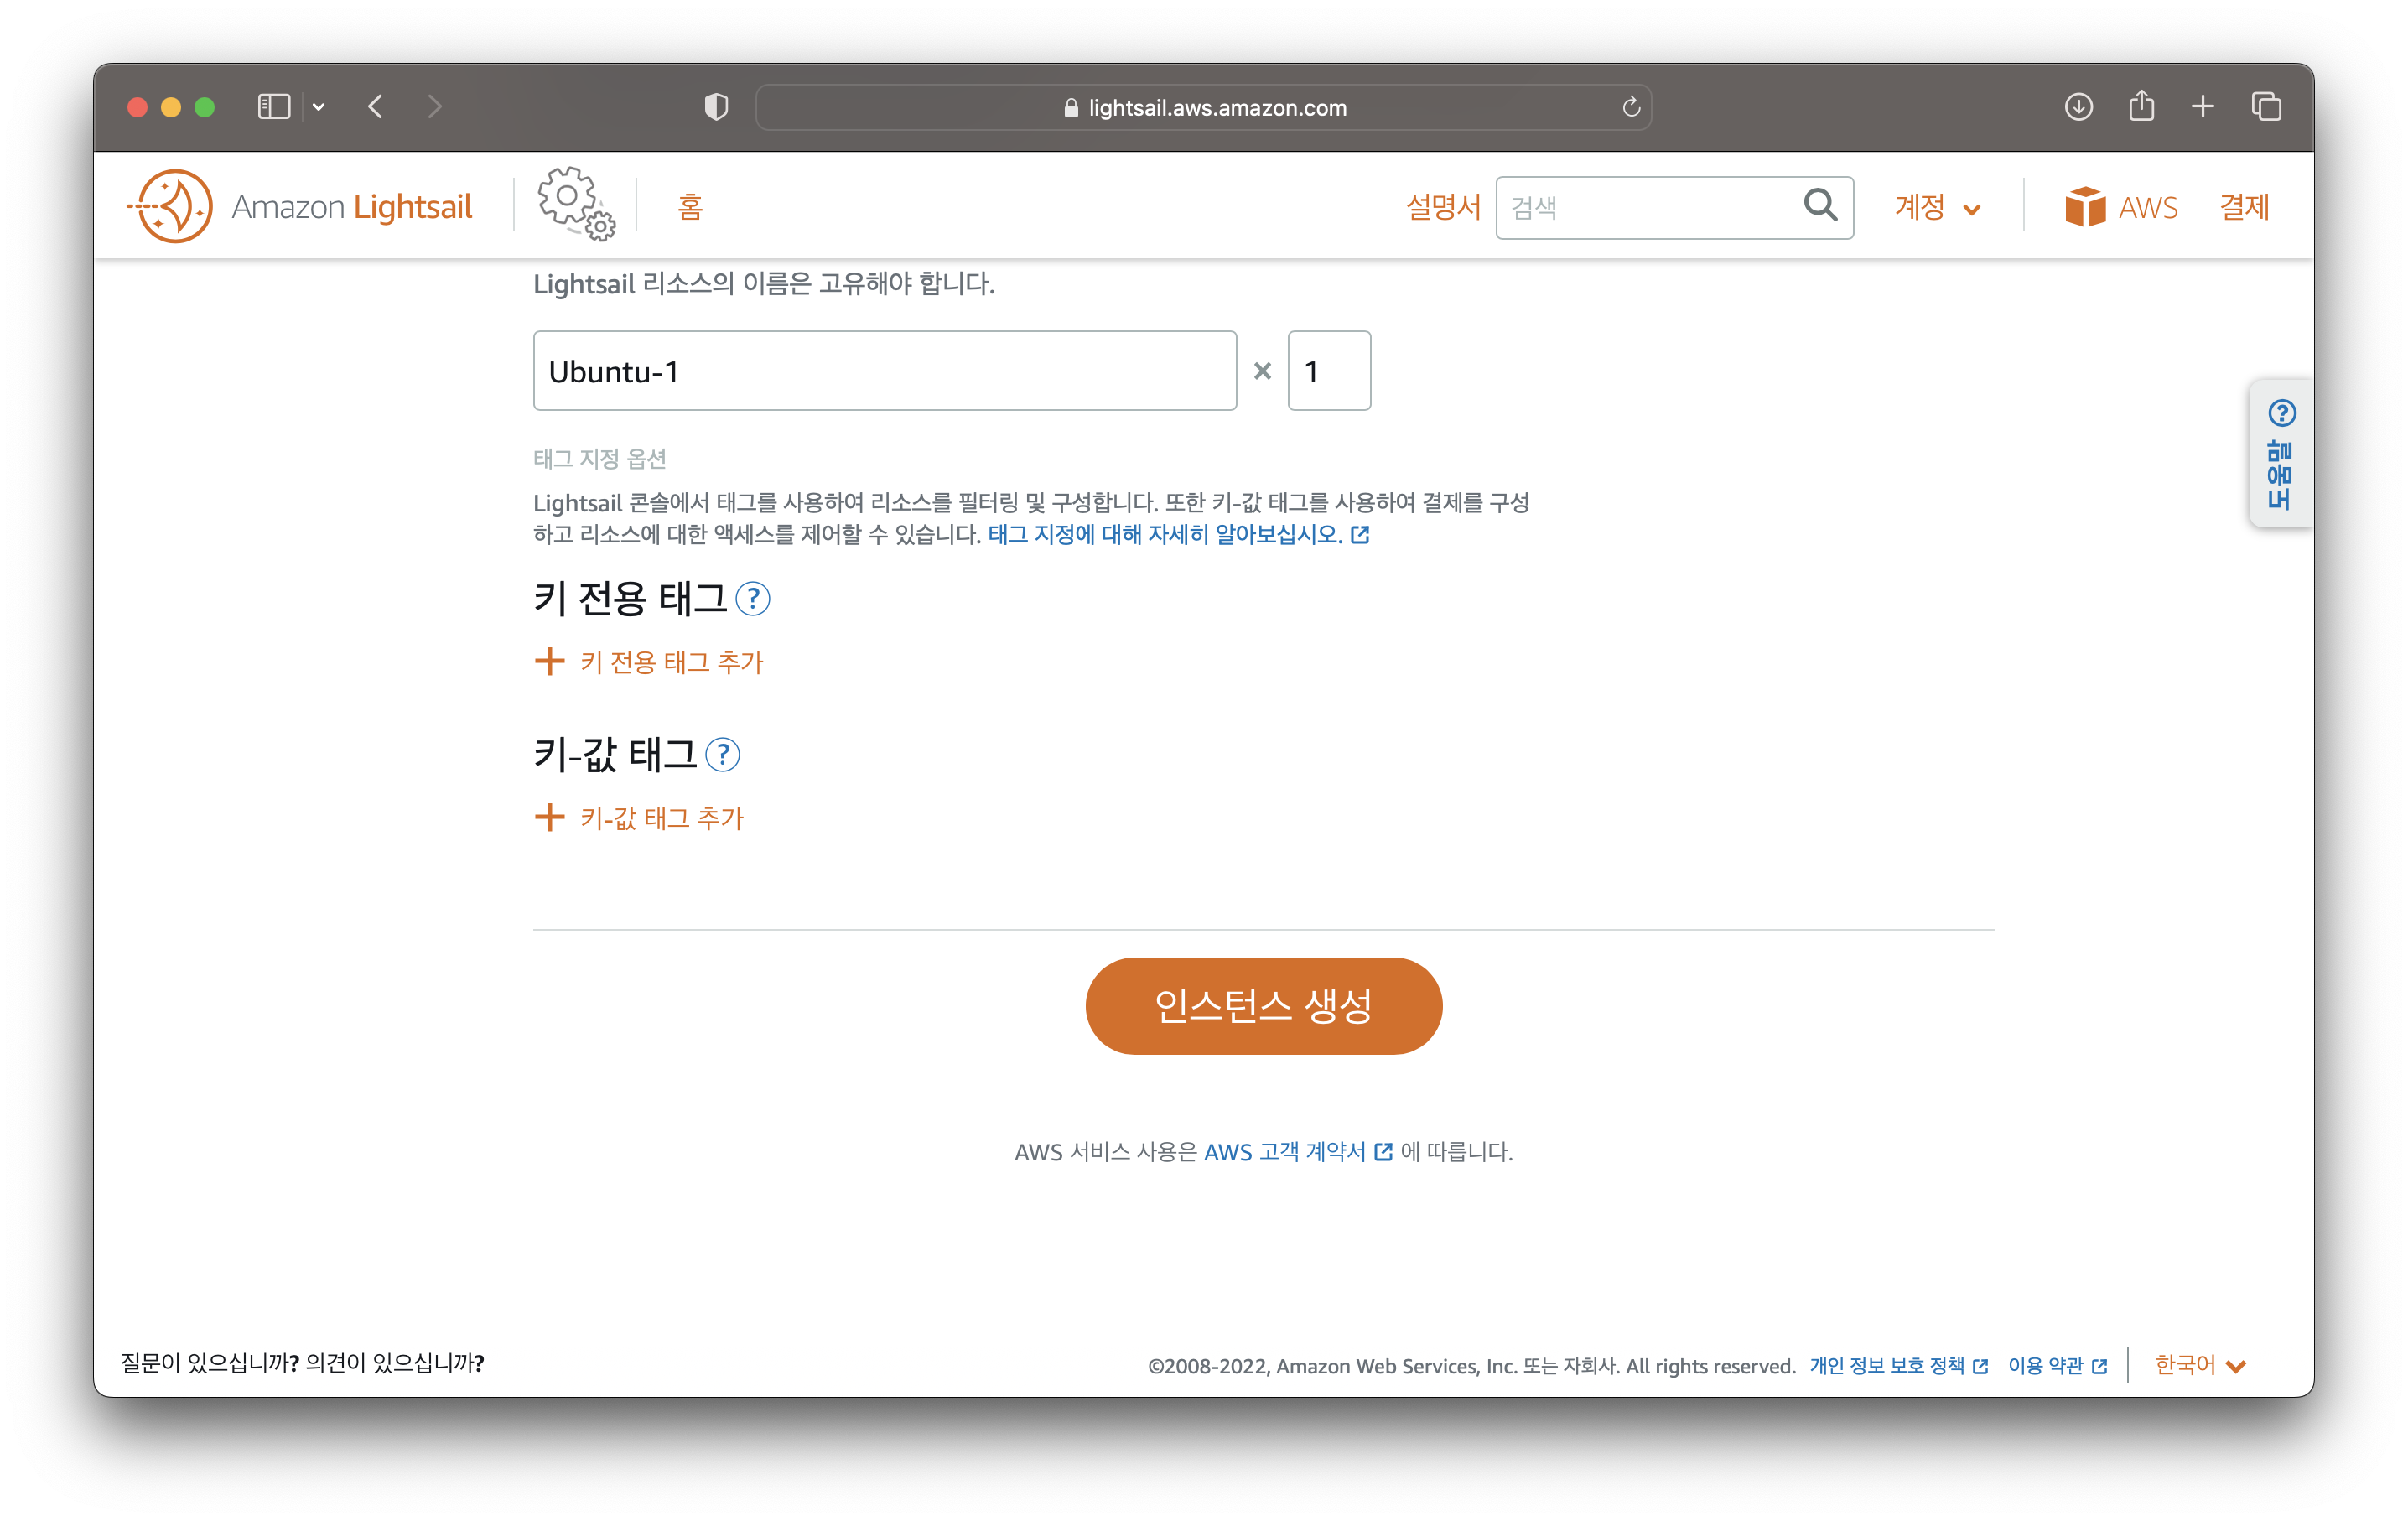Expand the sidebar options chevron in Safari
This screenshot has height=1521, width=2408.
point(319,107)
